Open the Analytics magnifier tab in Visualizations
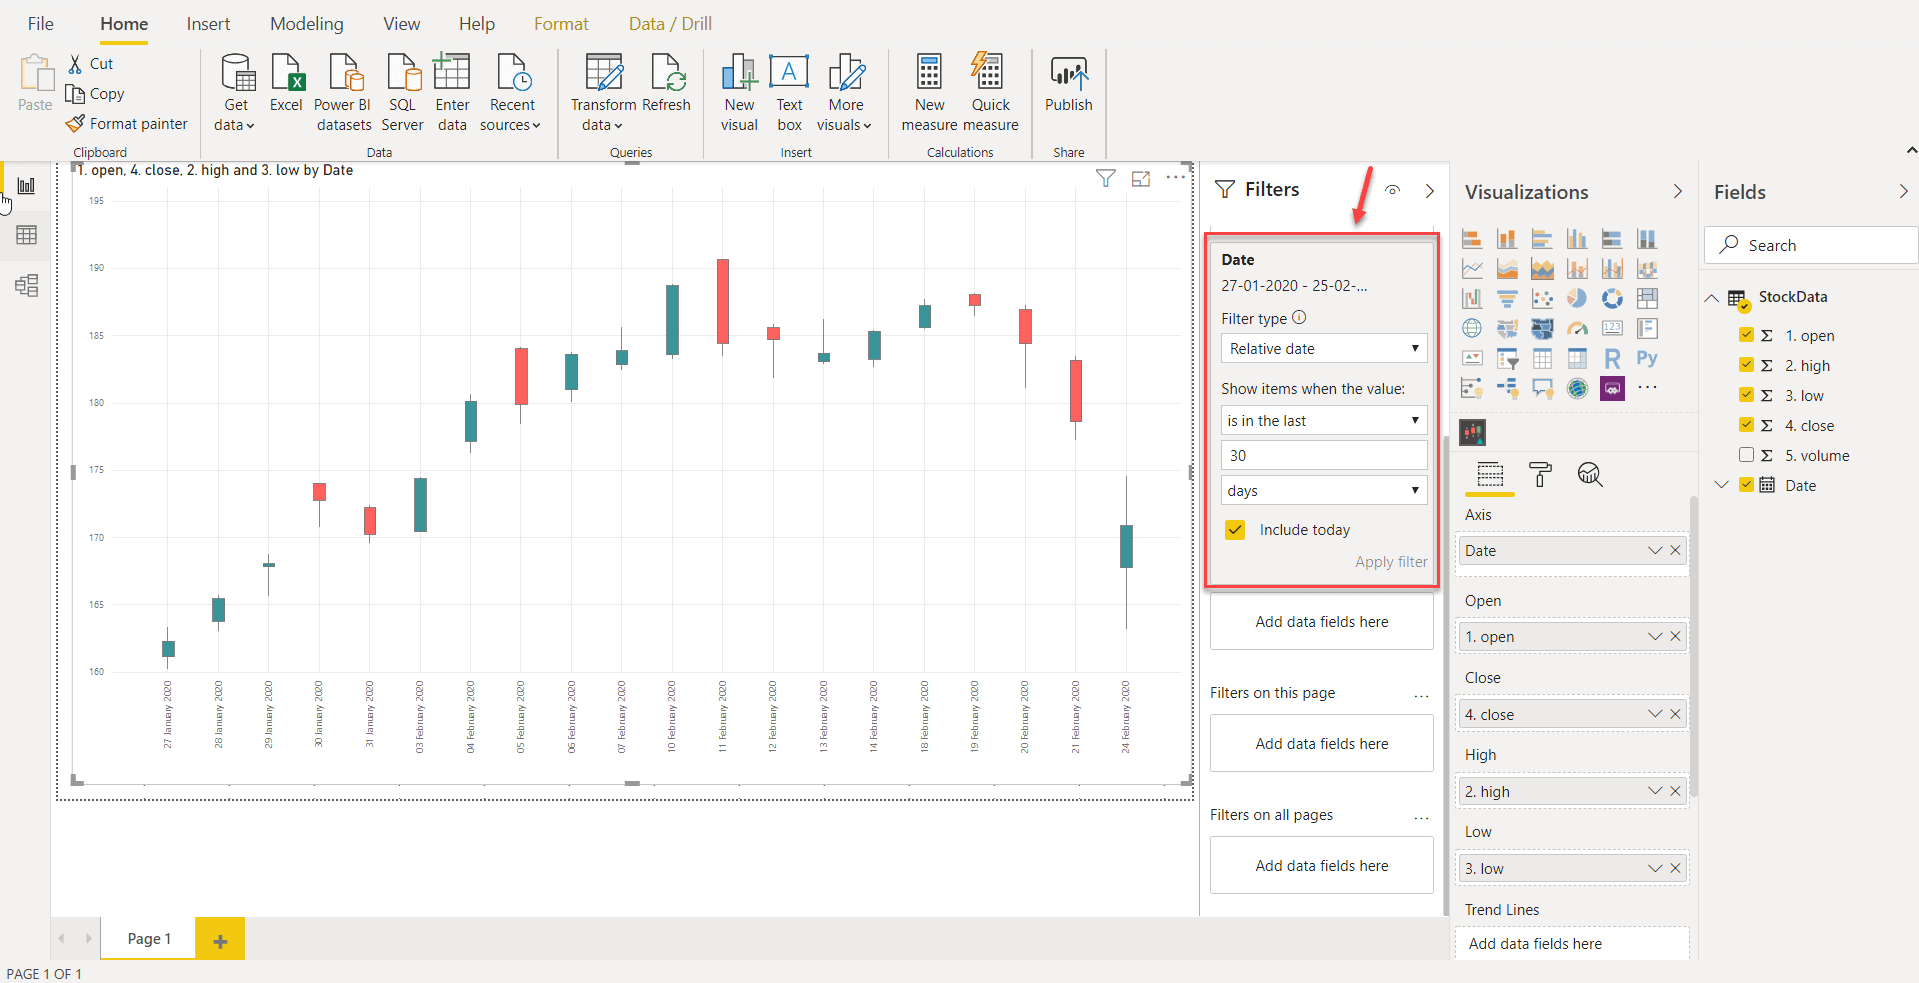Image resolution: width=1919 pixels, height=983 pixels. (1589, 475)
